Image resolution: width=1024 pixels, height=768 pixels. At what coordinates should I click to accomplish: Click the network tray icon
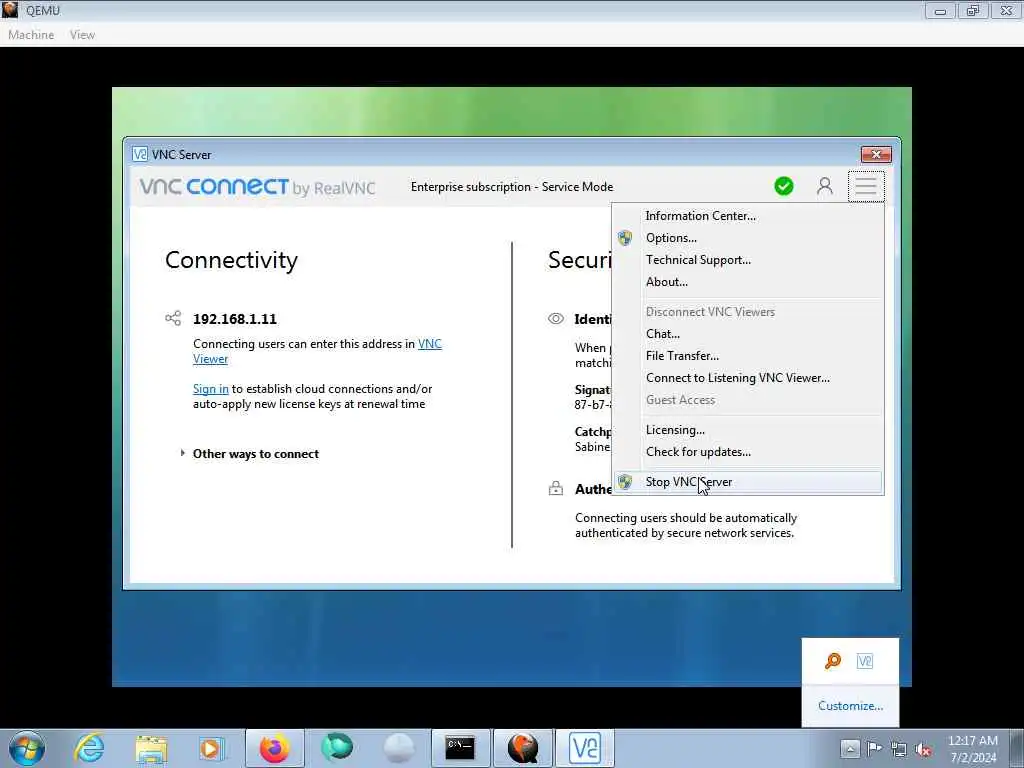899,749
